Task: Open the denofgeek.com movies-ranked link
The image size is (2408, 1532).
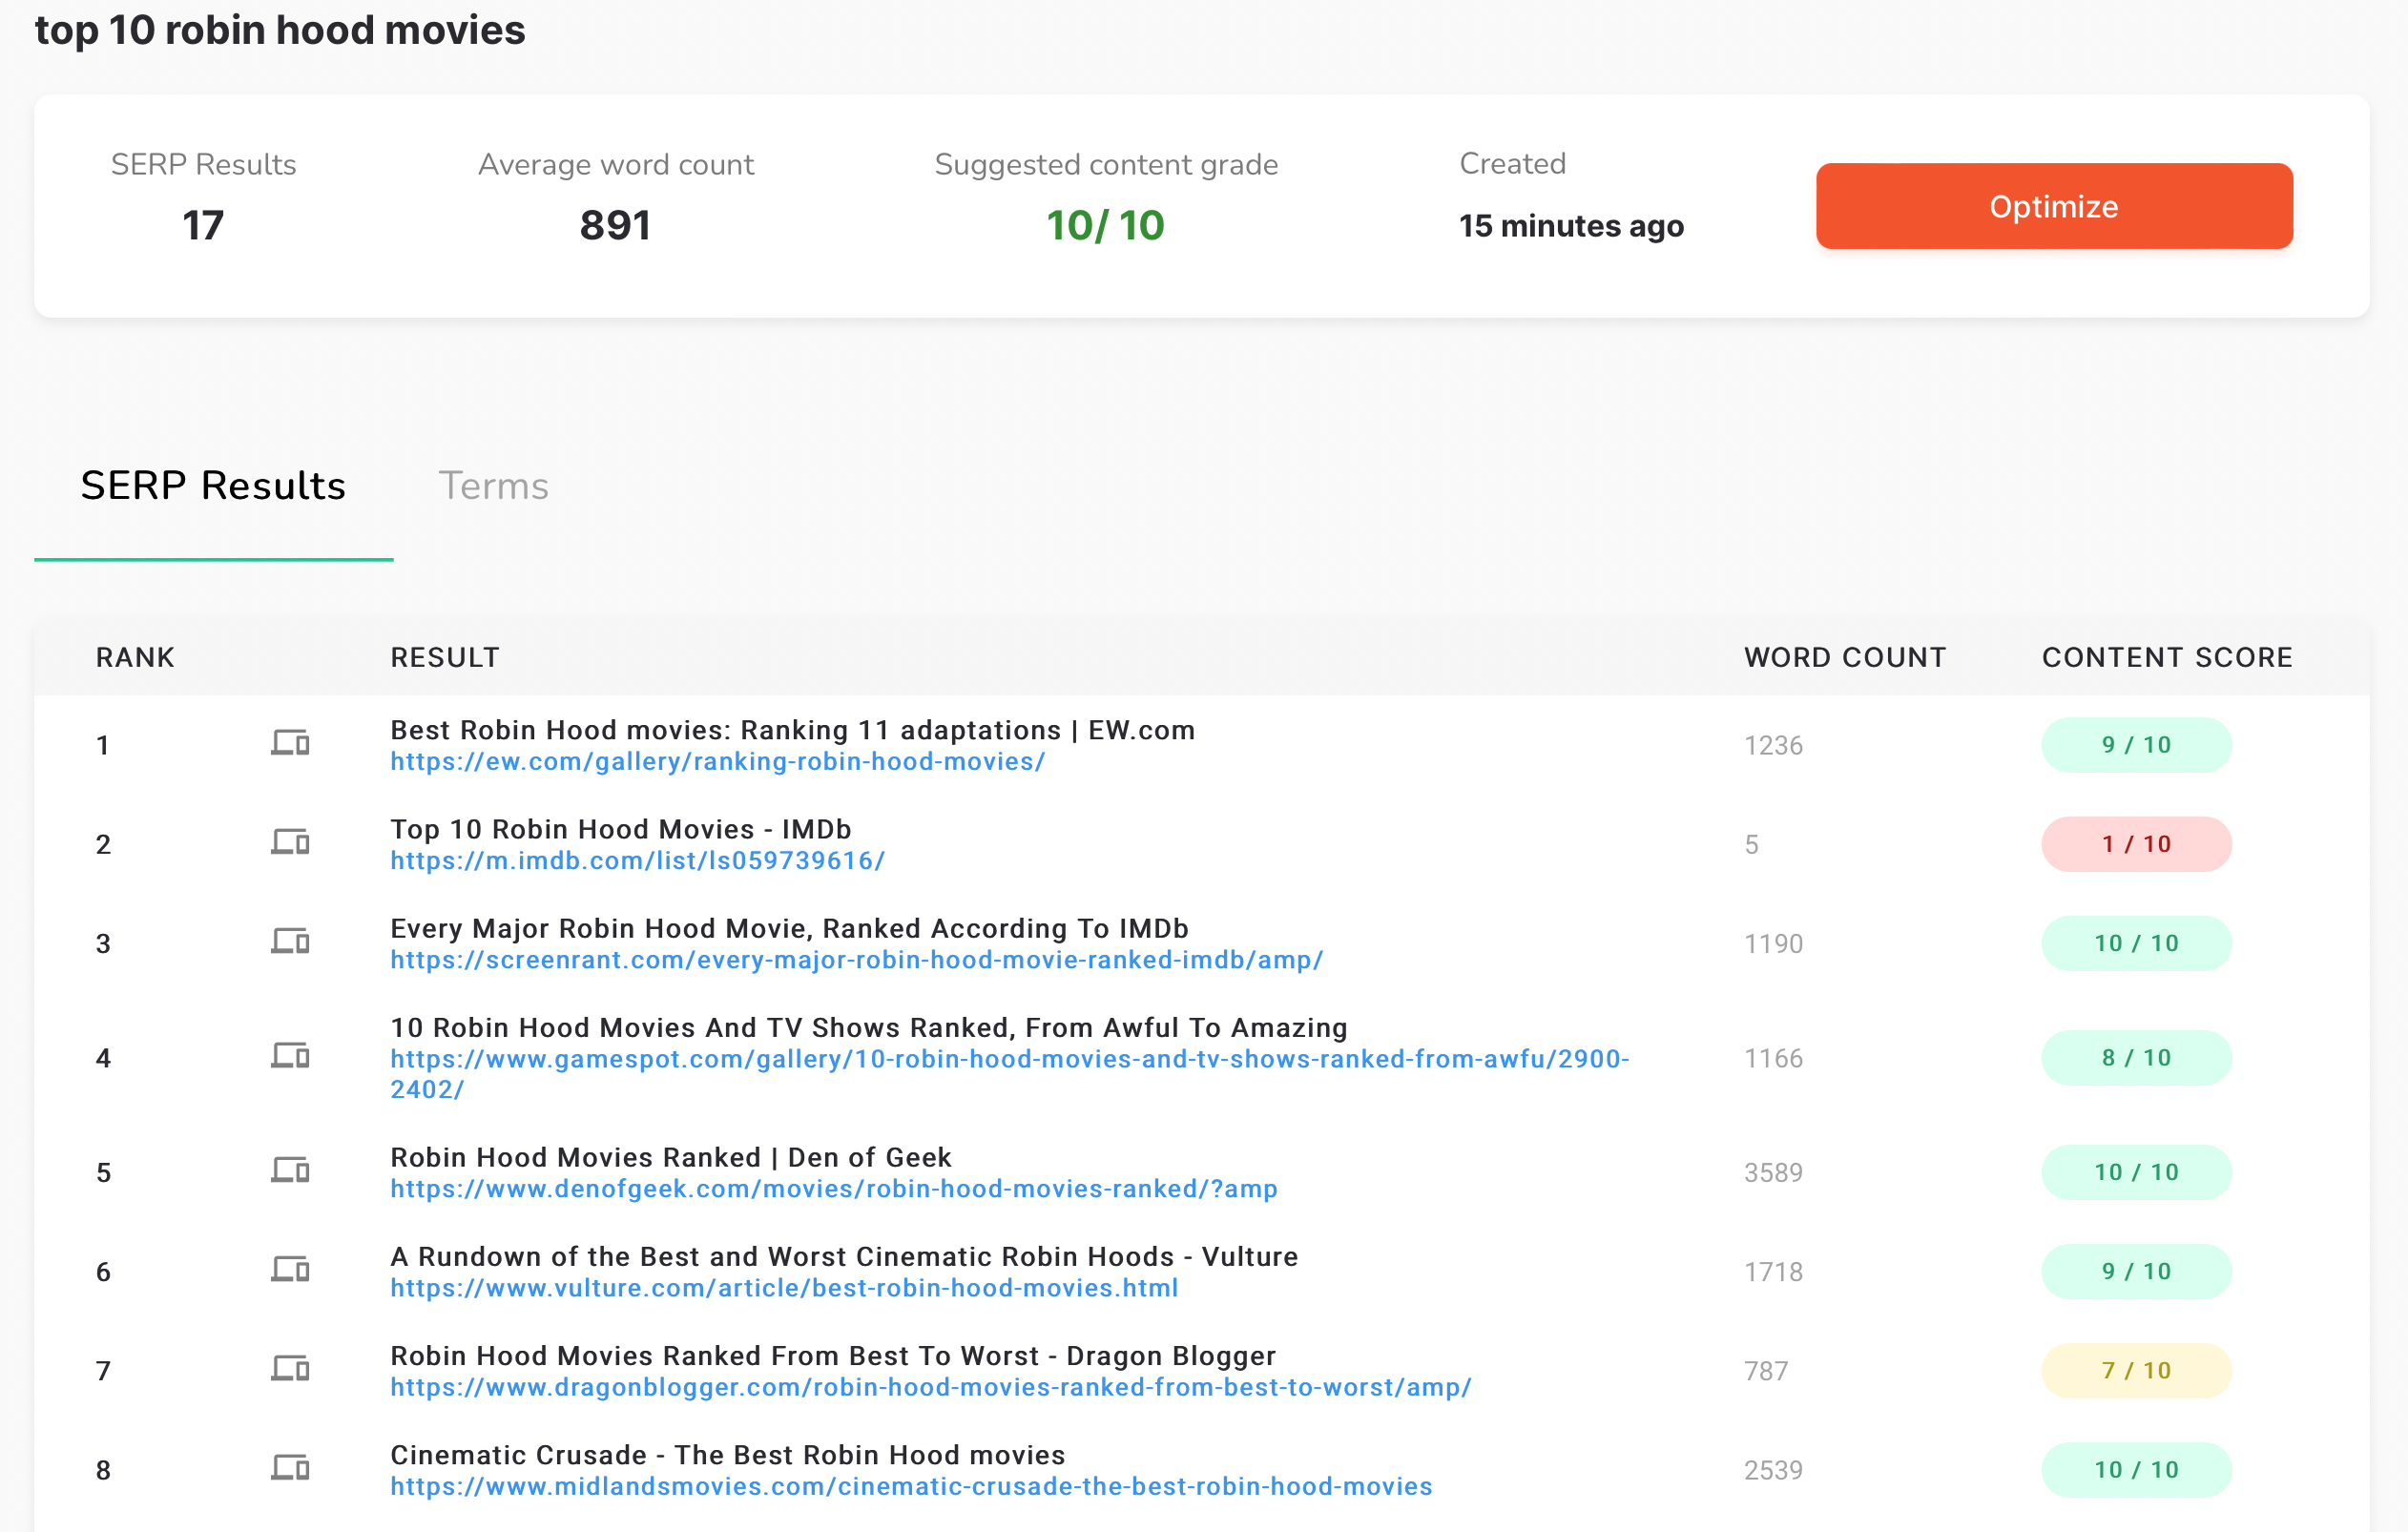Action: click(833, 1189)
